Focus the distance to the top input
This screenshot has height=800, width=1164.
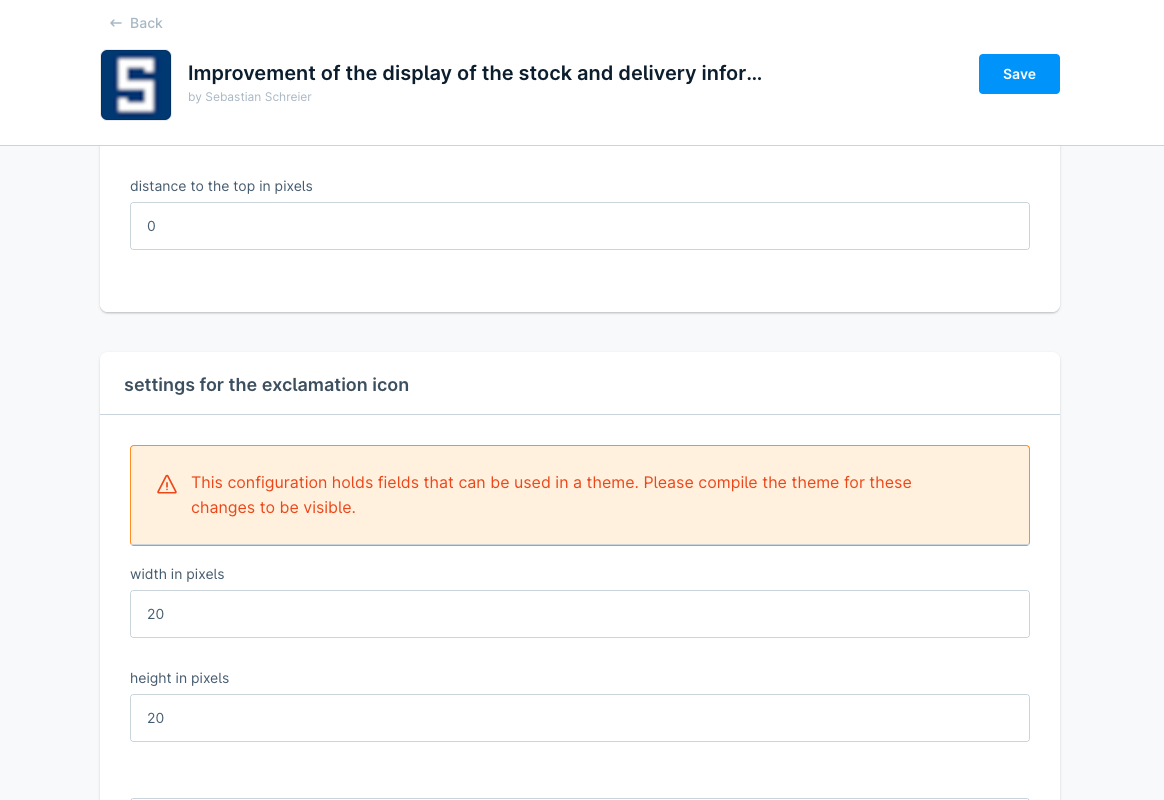[x=580, y=226]
